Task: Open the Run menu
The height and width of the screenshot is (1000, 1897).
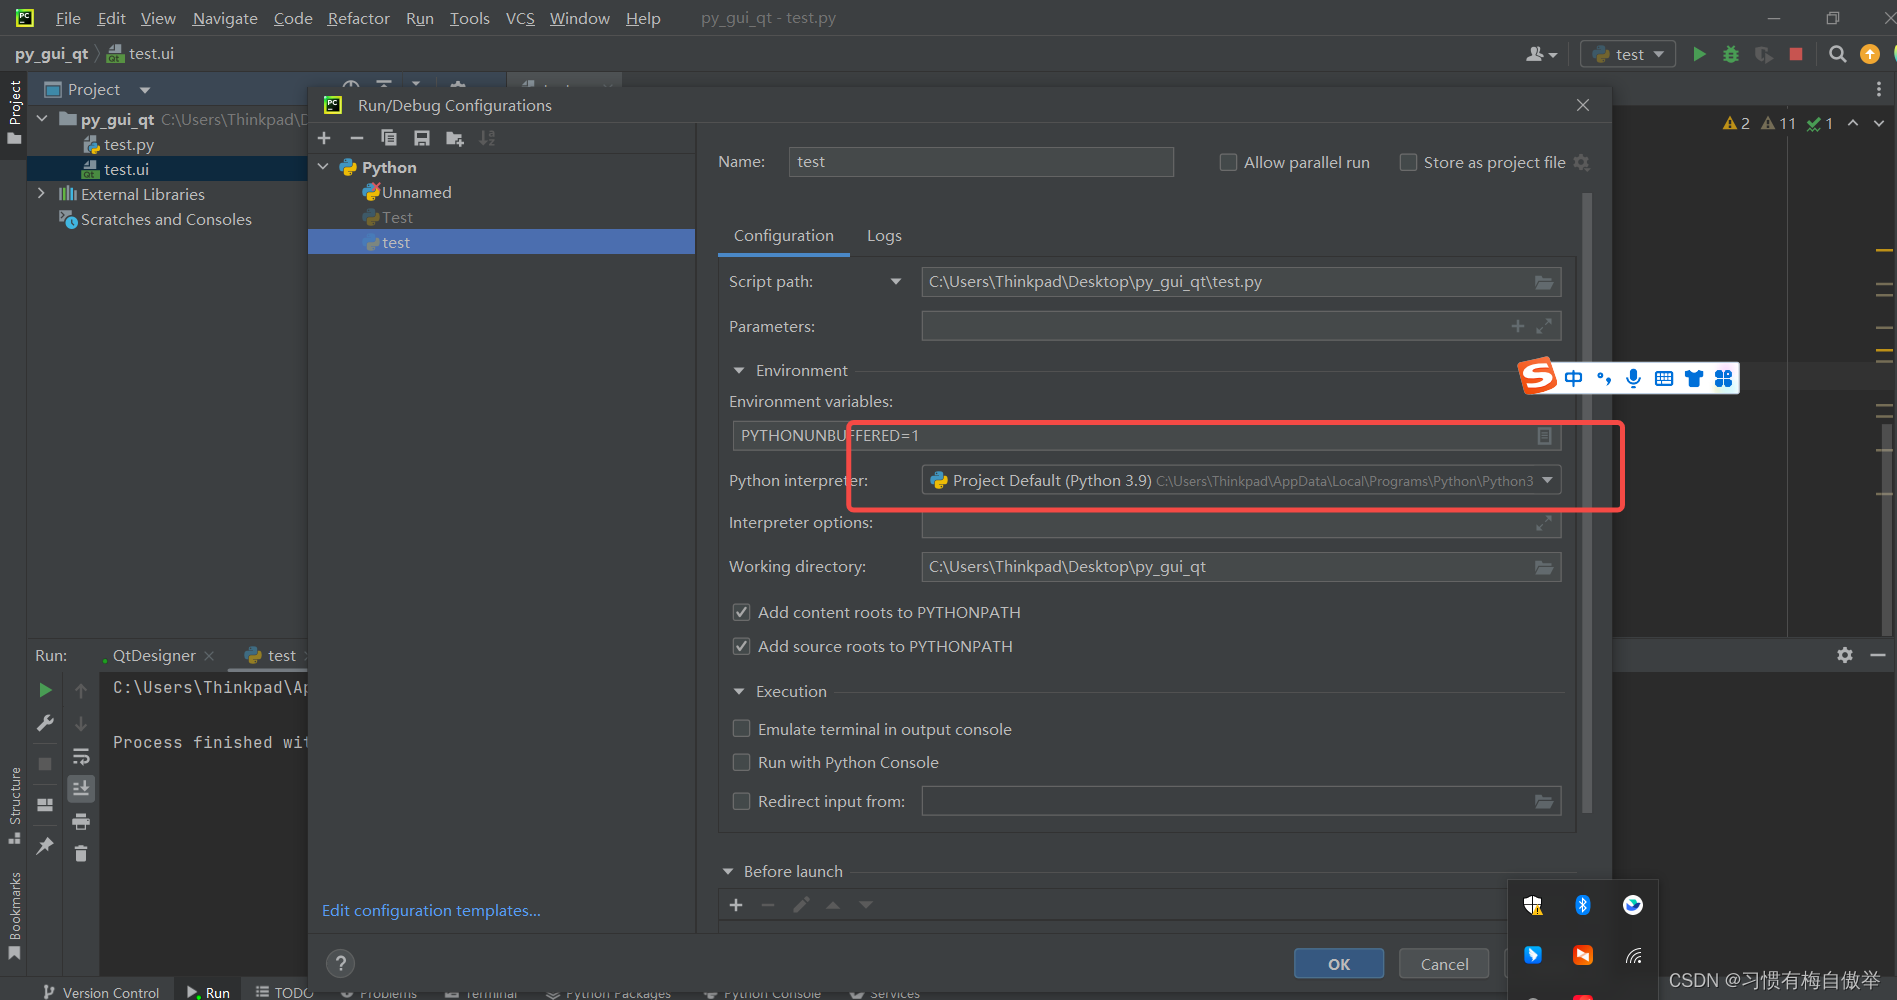Action: point(419,18)
